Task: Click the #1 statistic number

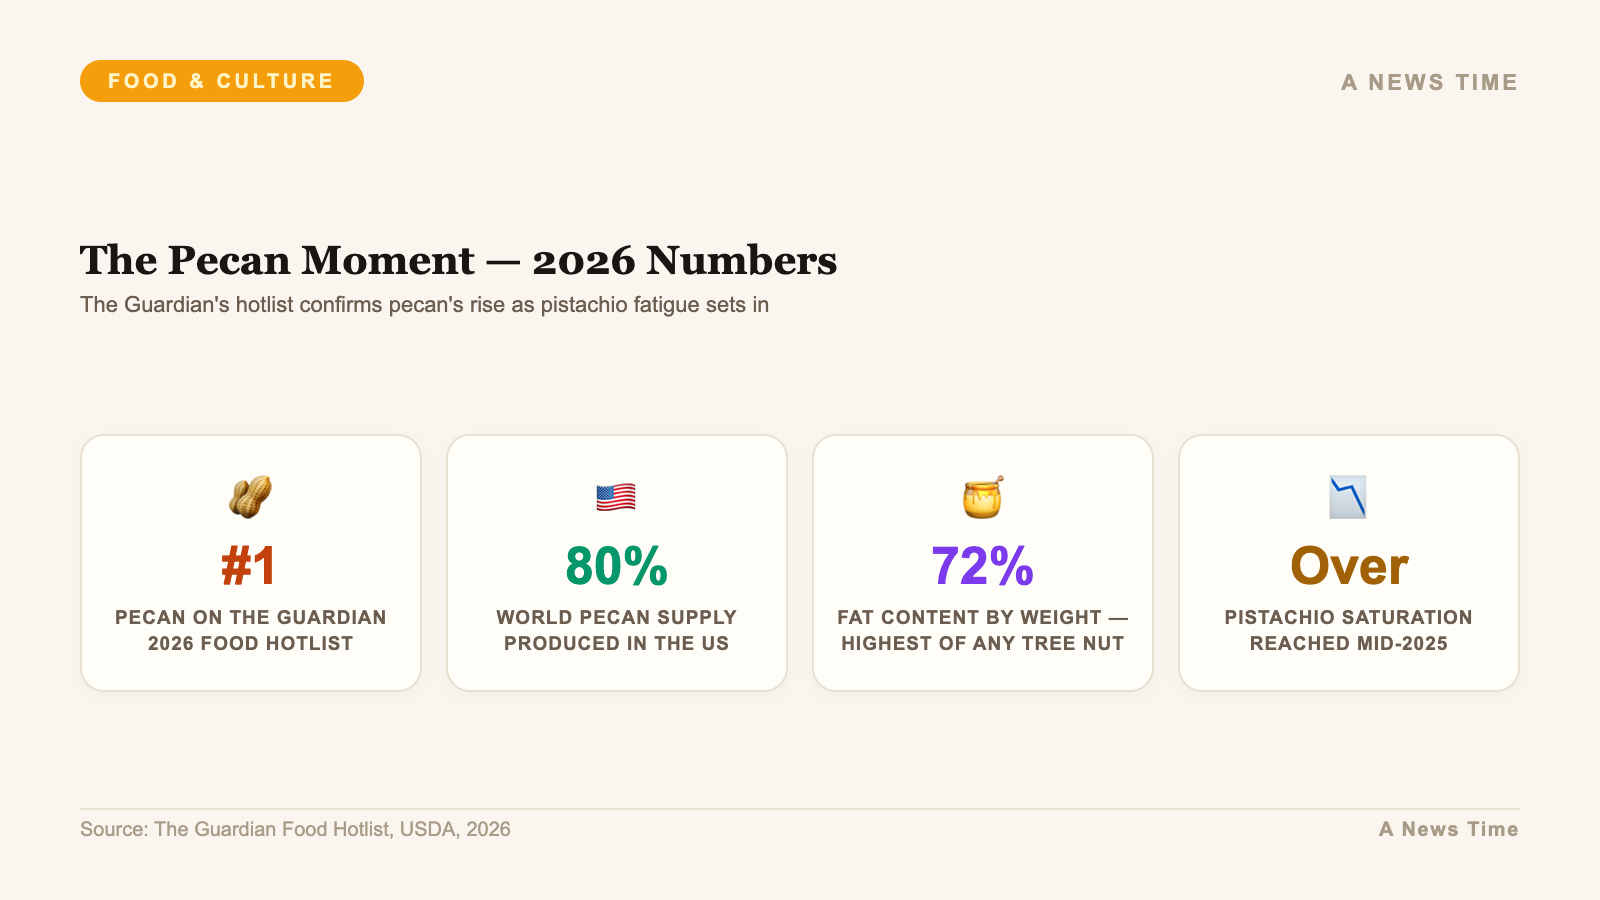Action: pyautogui.click(x=250, y=566)
